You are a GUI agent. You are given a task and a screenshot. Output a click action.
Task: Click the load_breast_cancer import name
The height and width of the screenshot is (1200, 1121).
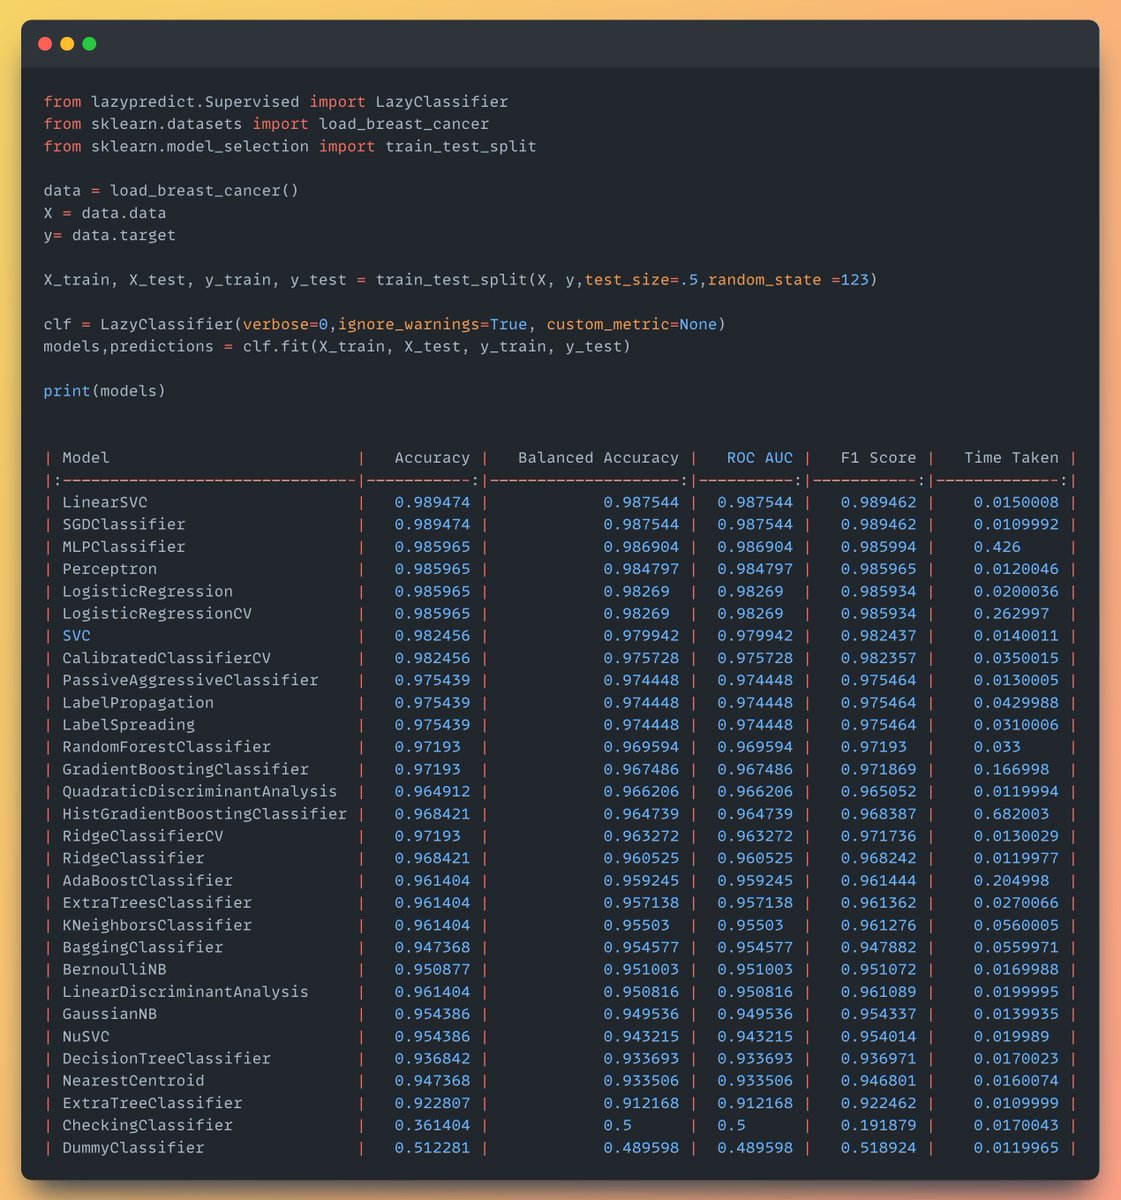click(x=404, y=124)
